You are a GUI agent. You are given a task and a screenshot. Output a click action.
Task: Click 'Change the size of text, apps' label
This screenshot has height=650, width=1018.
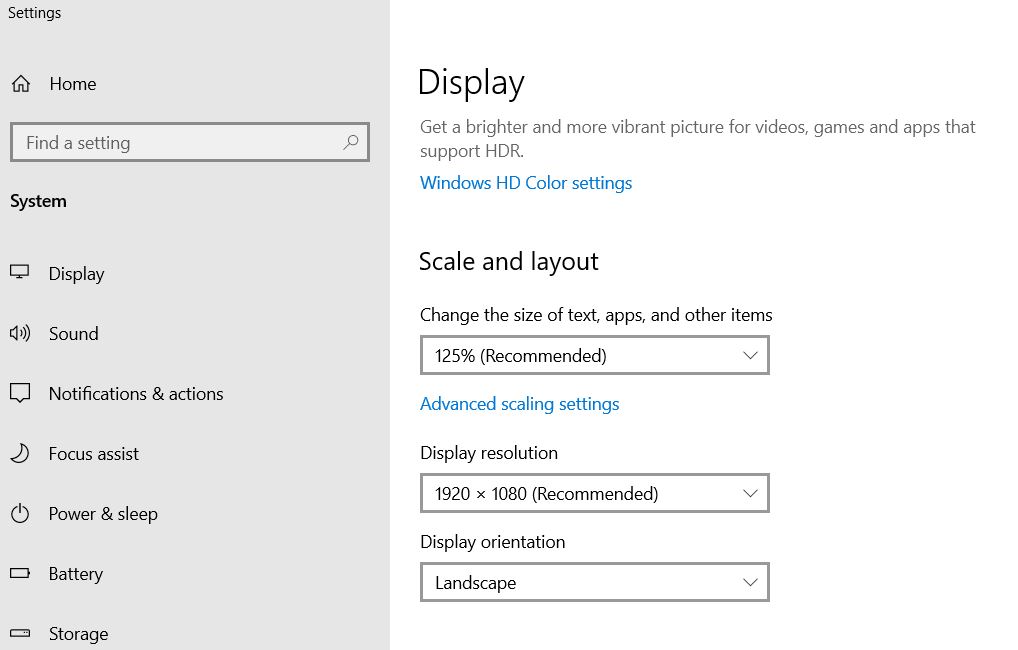(x=596, y=315)
